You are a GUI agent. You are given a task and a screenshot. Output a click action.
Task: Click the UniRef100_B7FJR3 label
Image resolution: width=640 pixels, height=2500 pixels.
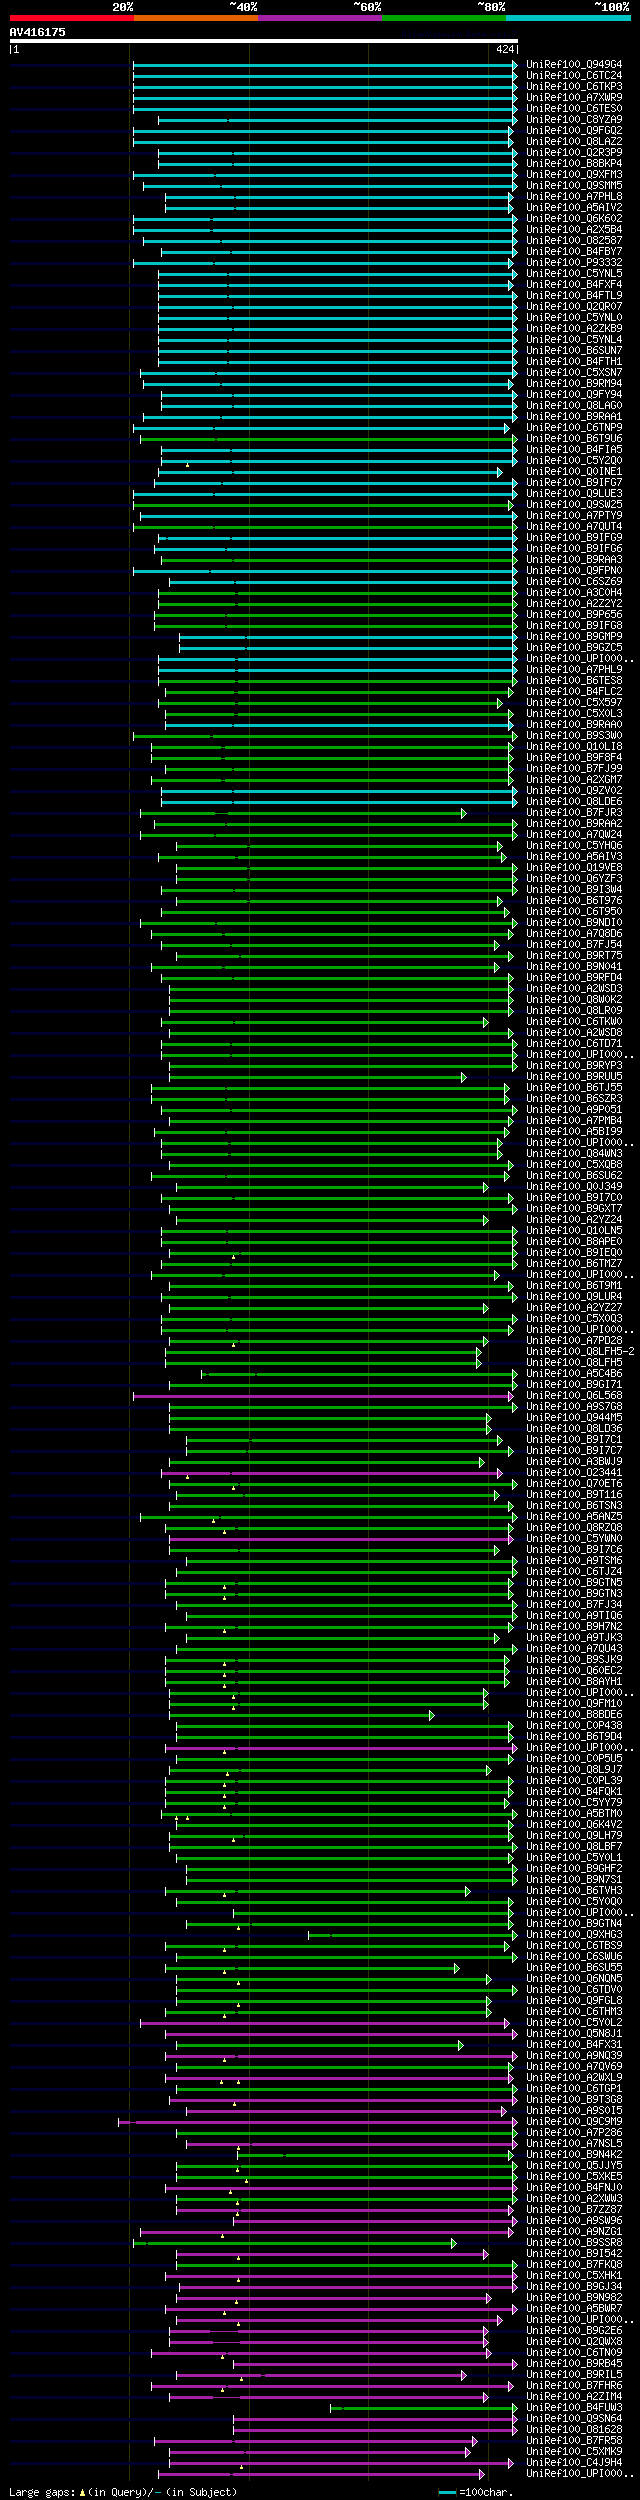point(574,812)
